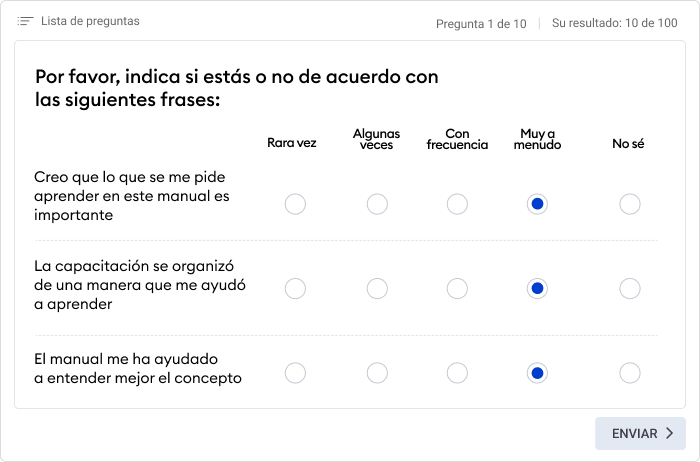This screenshot has height=462, width=700.
Task: Choose 'Con frecuencia' for manual importance statement
Action: (457, 204)
